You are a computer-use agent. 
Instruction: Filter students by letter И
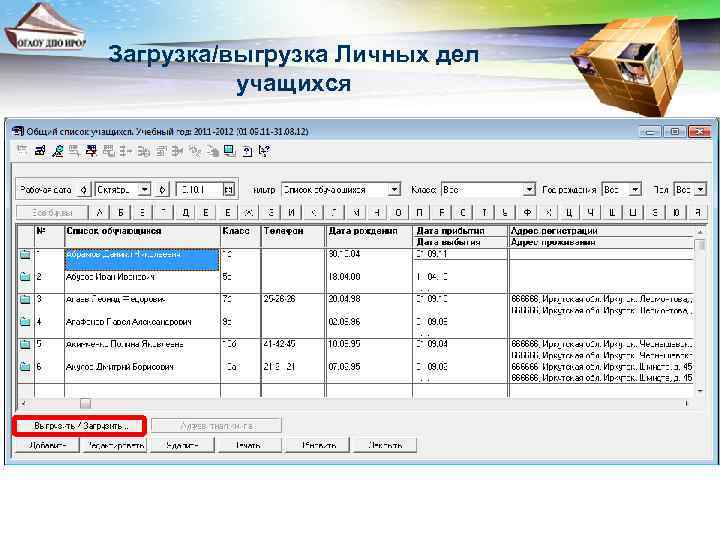pos(292,213)
